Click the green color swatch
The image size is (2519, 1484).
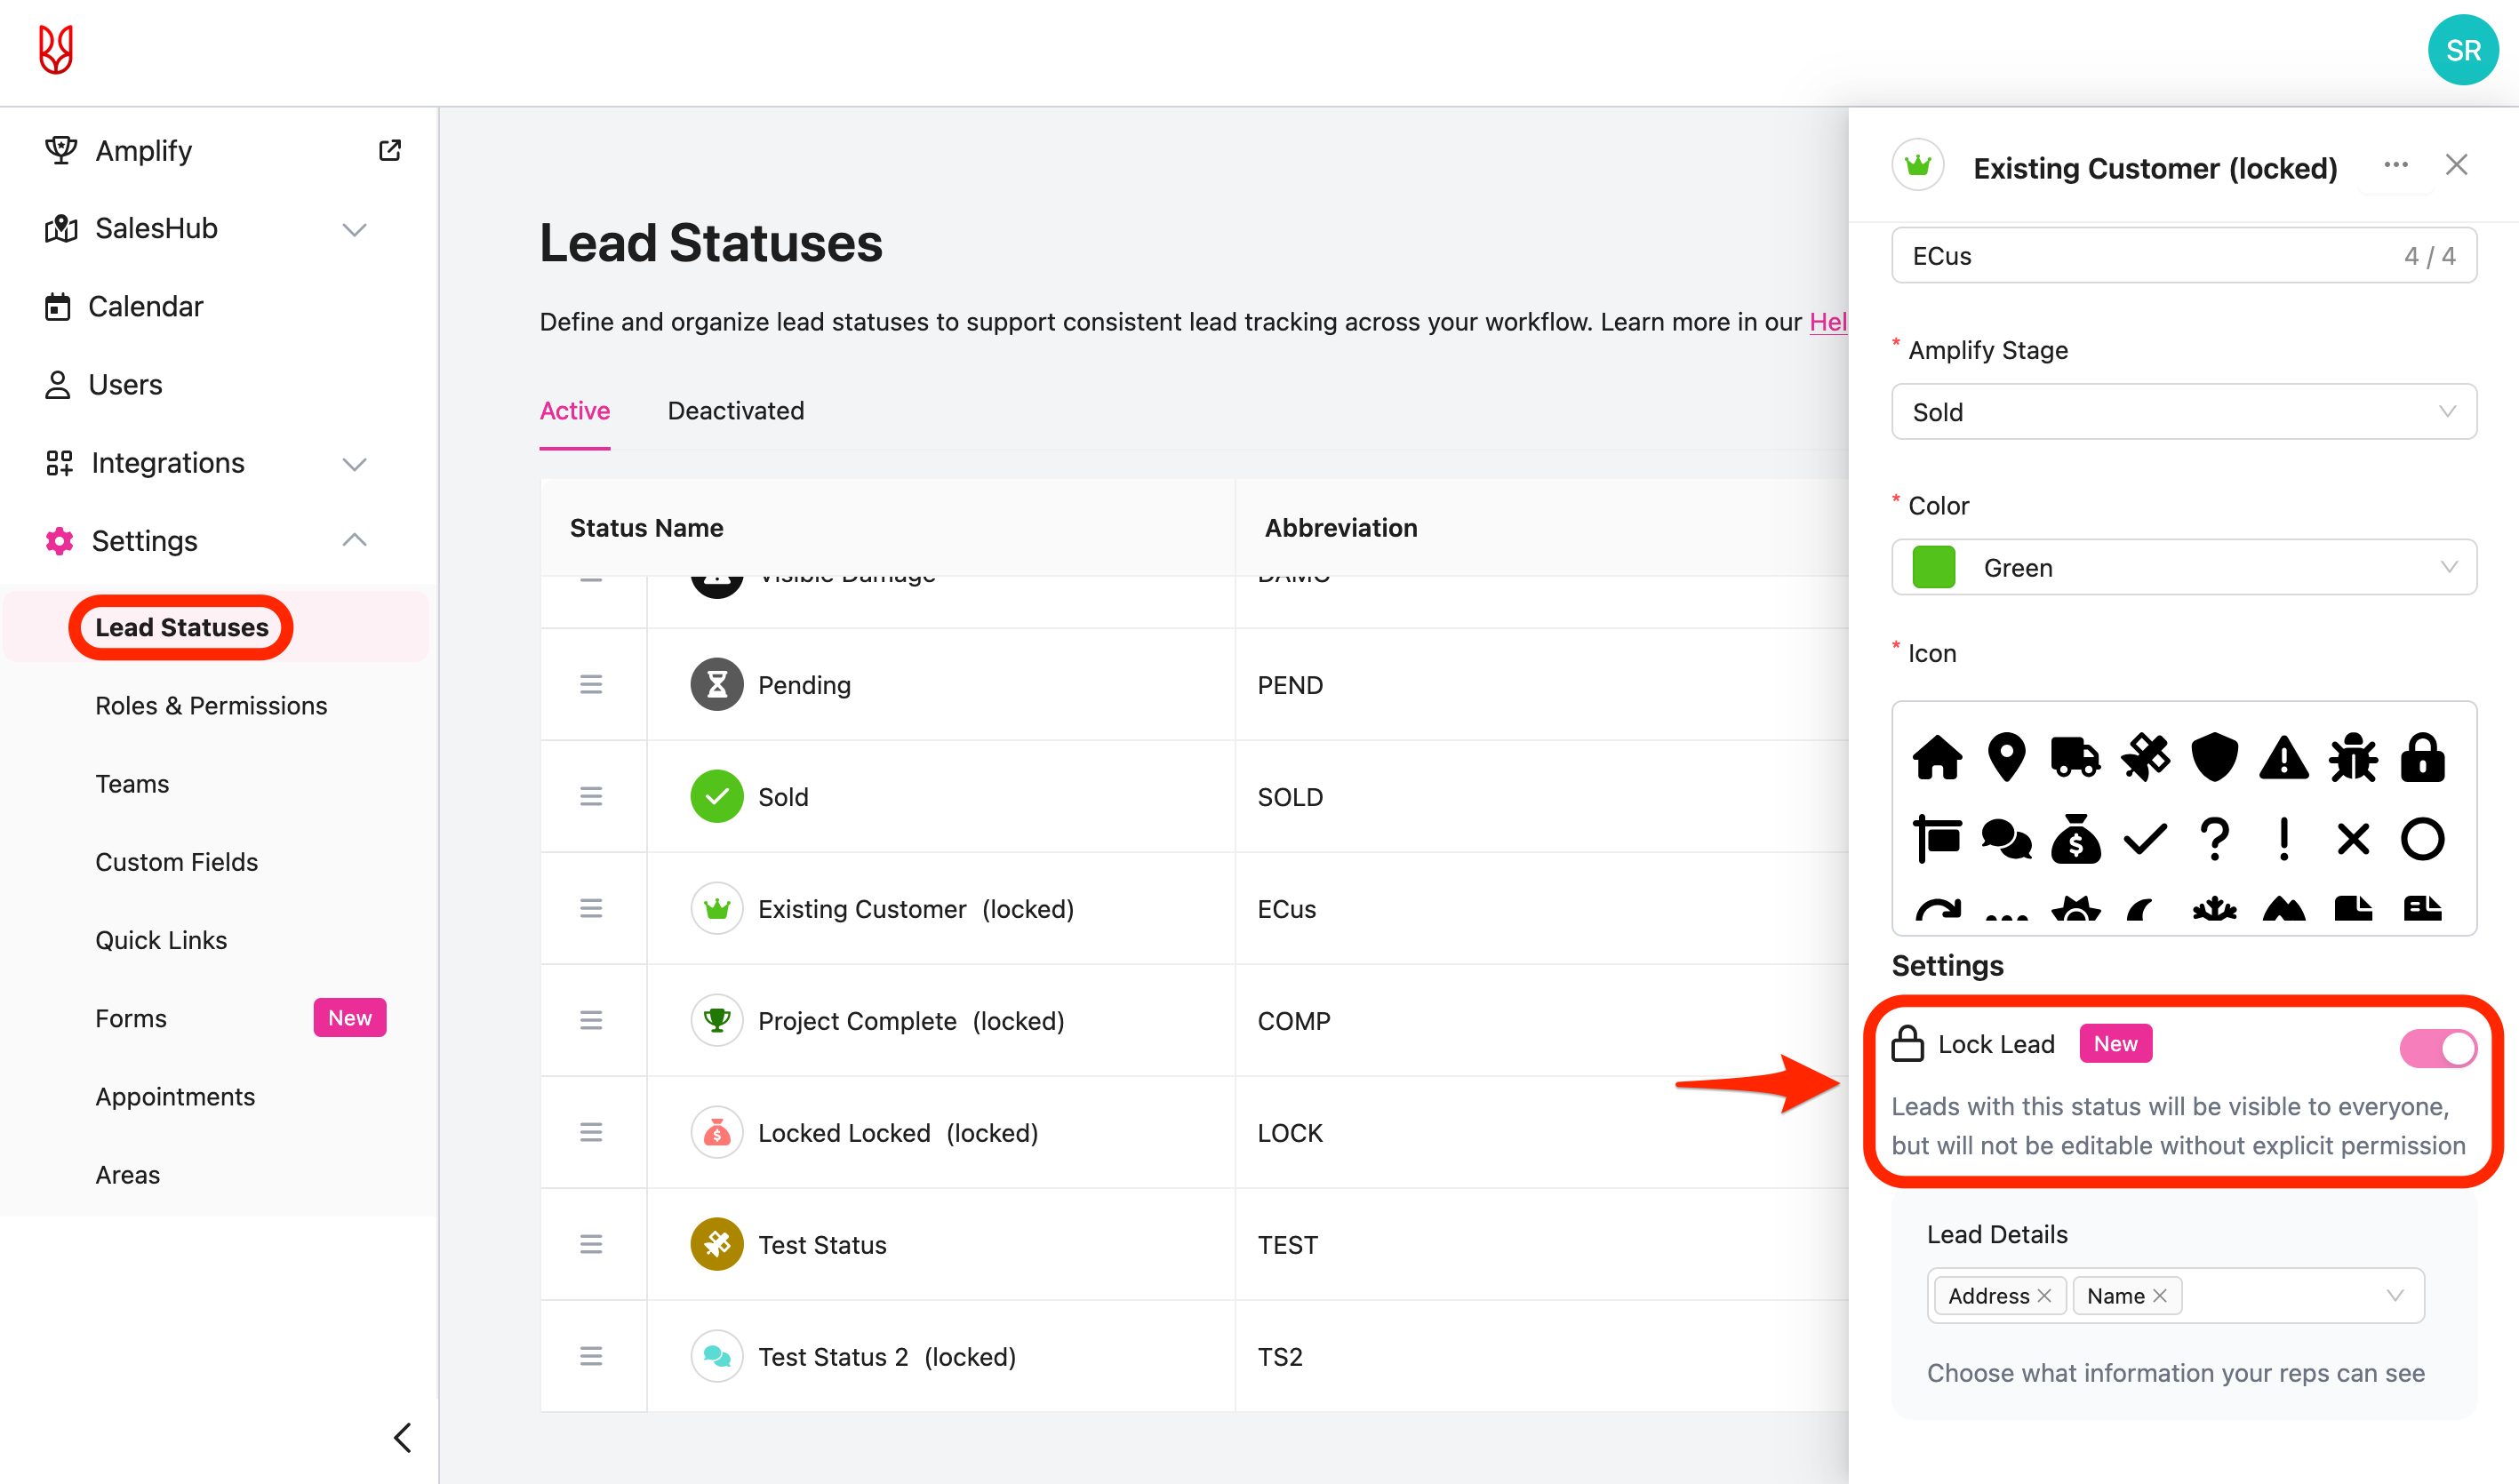pyautogui.click(x=1933, y=568)
